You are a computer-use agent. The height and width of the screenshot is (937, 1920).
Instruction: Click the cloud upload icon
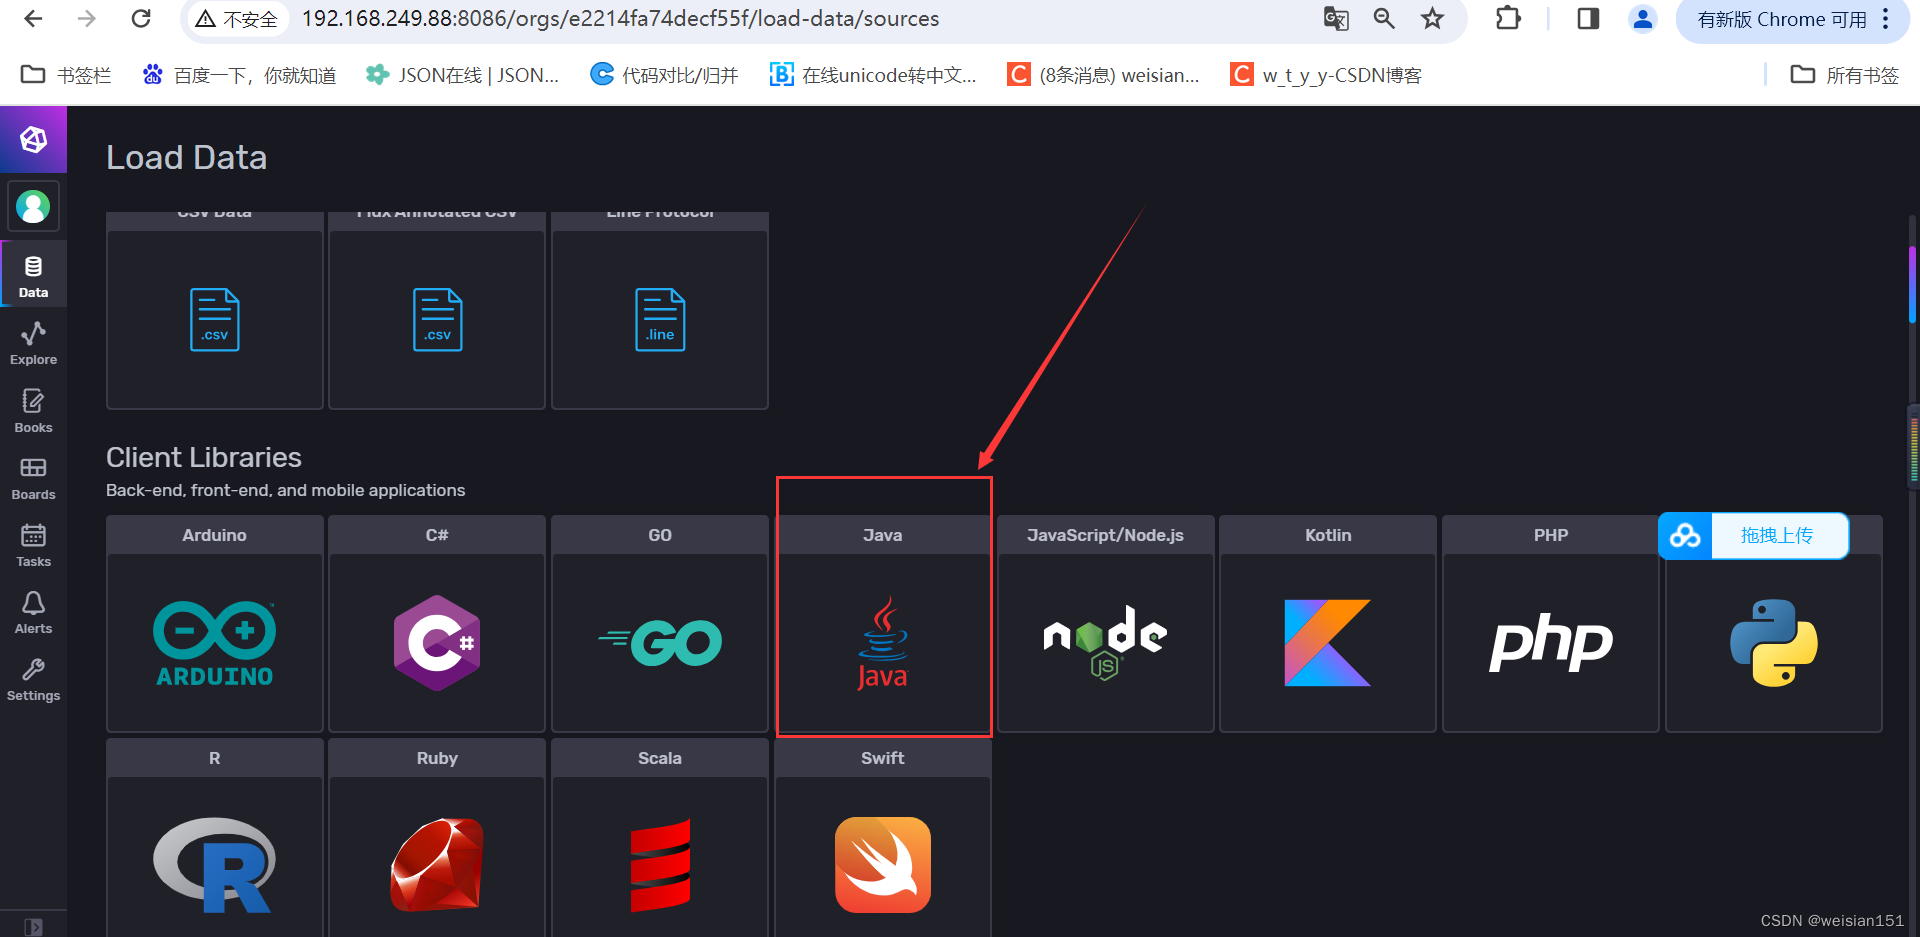pyautogui.click(x=1685, y=536)
